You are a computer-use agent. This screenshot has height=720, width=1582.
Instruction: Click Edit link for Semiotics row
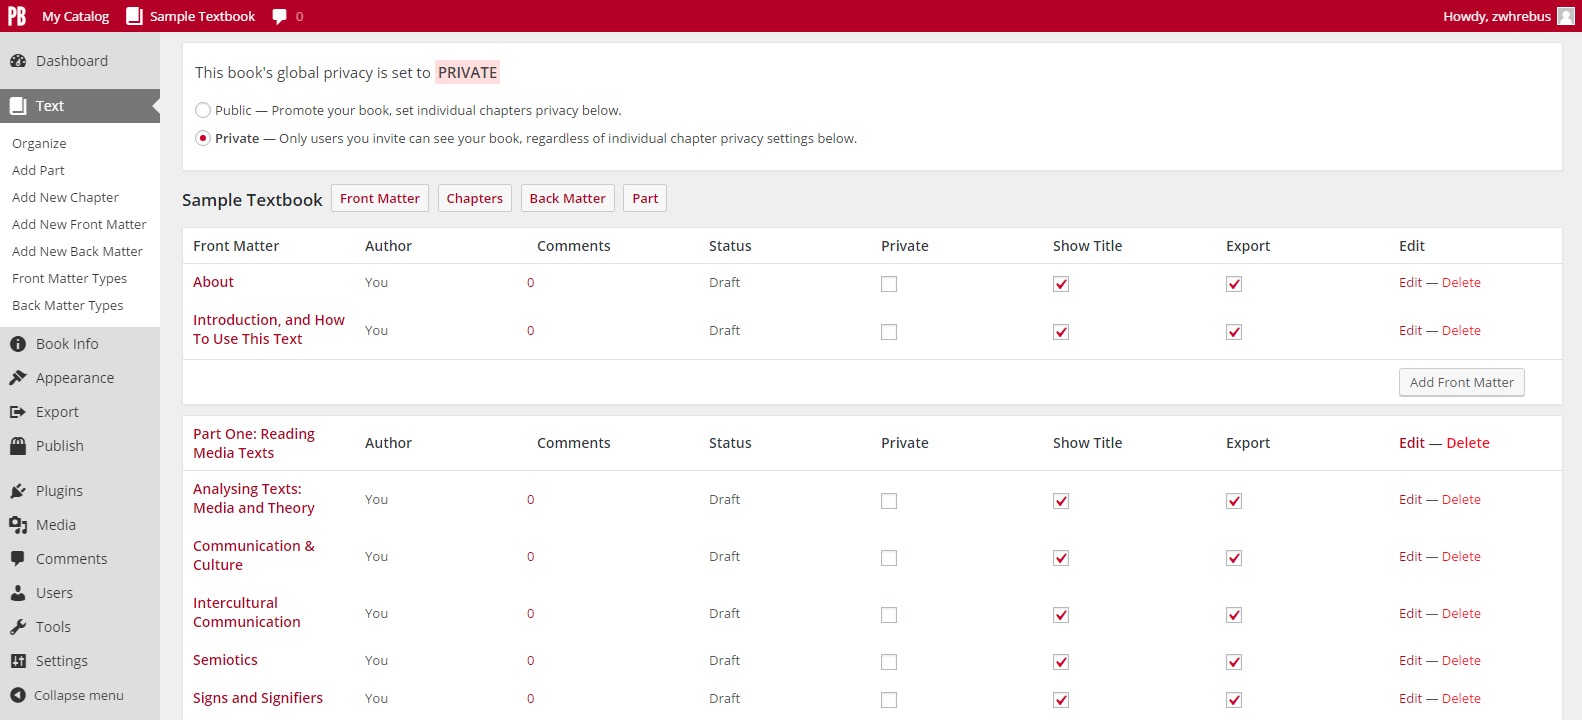1410,661
